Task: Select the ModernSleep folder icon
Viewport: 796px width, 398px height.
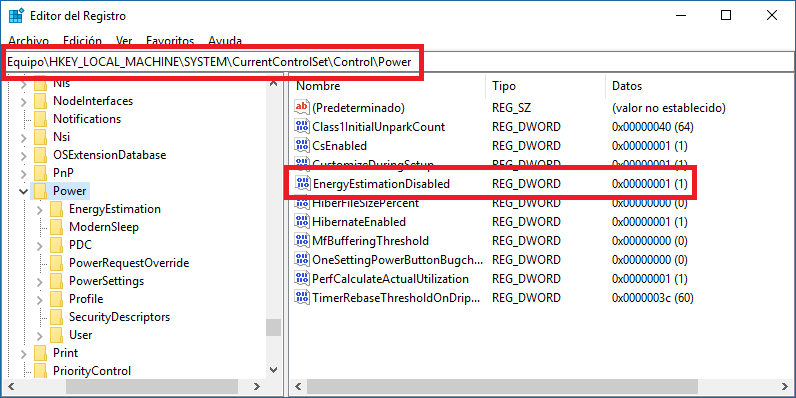Action: pos(56,227)
